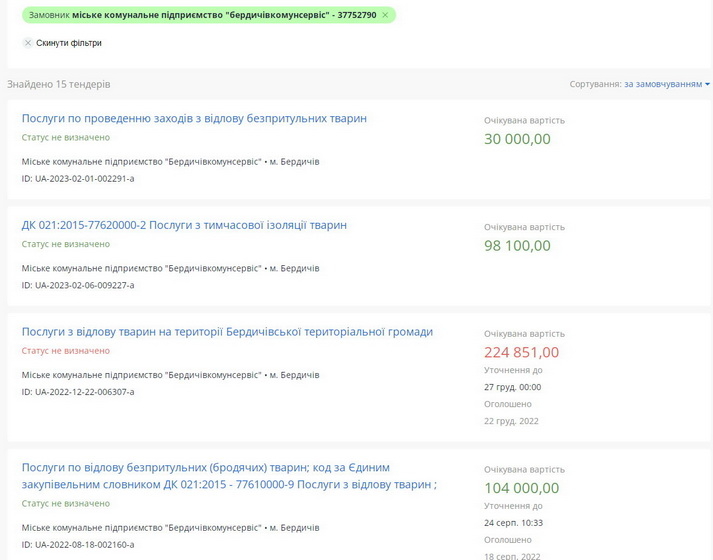Screen dimensions: 713x560
Task: Remove the Бердичівкомунсервіс customer filter chip
Action: tap(385, 15)
